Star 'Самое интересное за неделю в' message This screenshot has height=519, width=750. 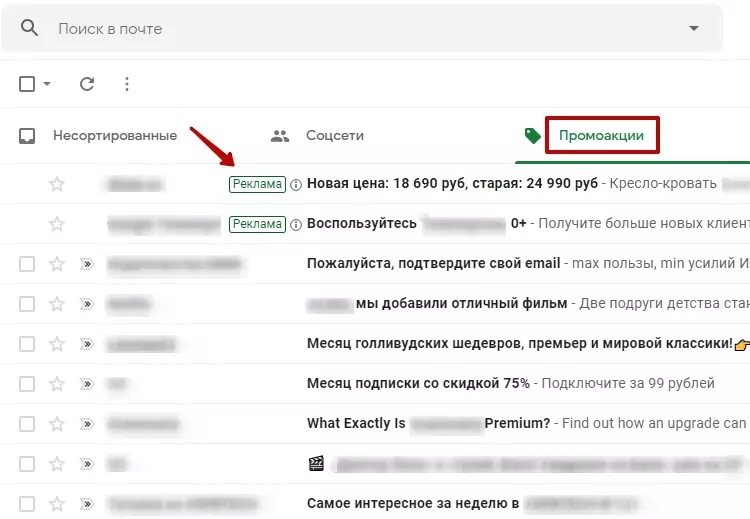(x=57, y=503)
